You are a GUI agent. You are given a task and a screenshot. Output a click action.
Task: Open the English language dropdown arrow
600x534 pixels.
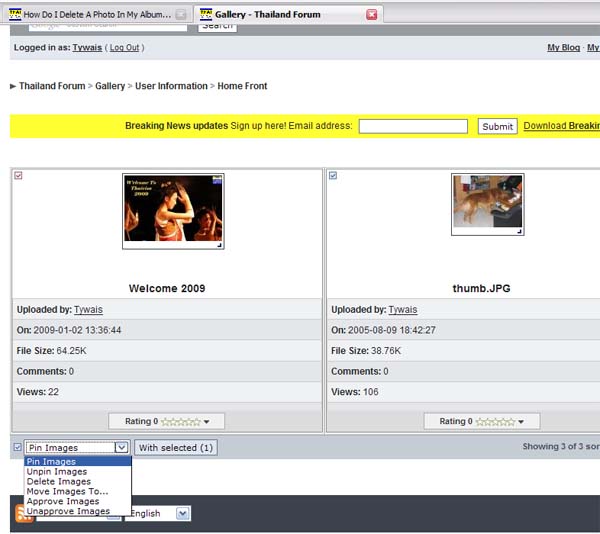tap(183, 513)
